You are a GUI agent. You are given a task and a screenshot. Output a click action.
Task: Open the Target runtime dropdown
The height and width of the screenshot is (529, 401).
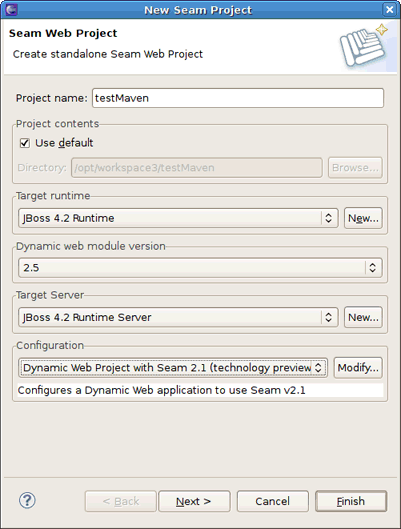[x=178, y=218]
